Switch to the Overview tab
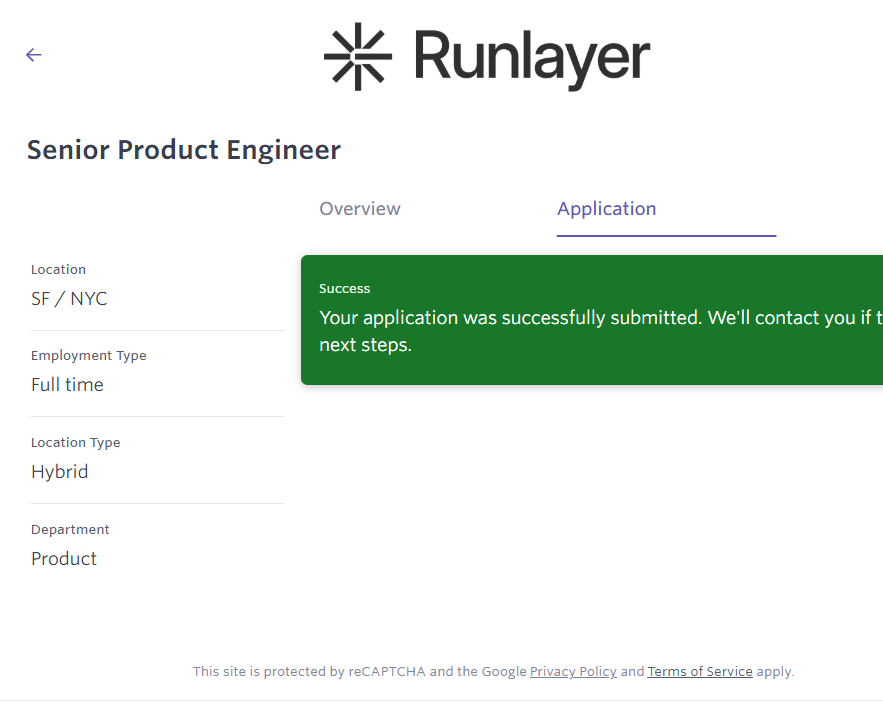Viewport: 883px width, 702px height. click(x=360, y=209)
